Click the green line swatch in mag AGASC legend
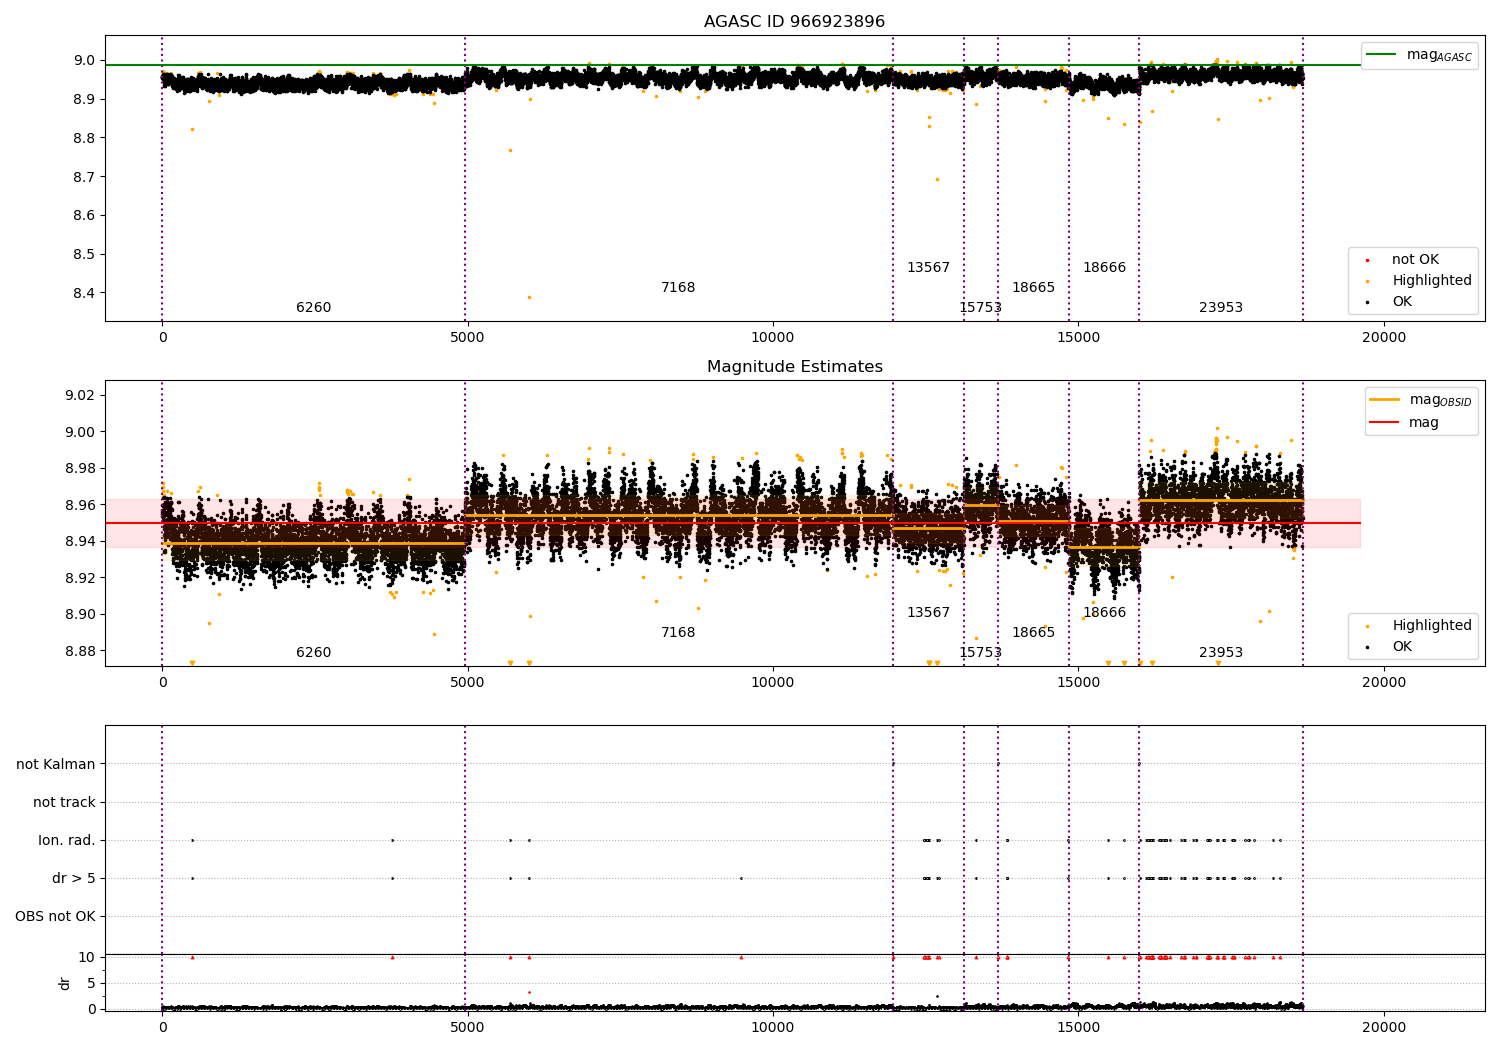The image size is (1500, 1050). pos(1381,54)
